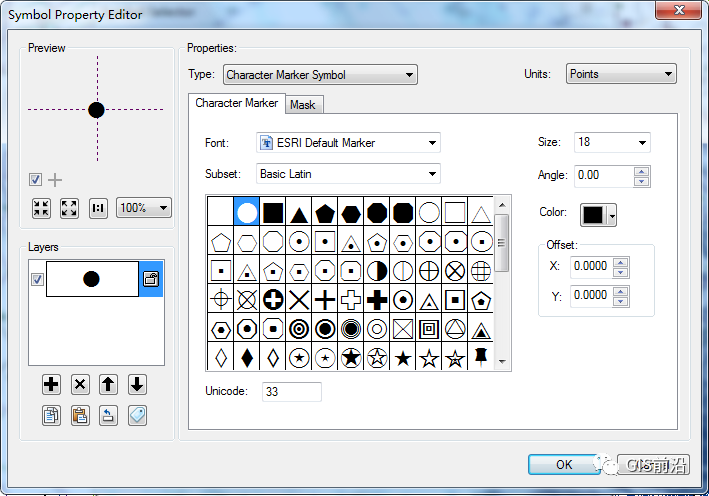Increase the Y offset
The height and width of the screenshot is (496, 709).
point(620,291)
